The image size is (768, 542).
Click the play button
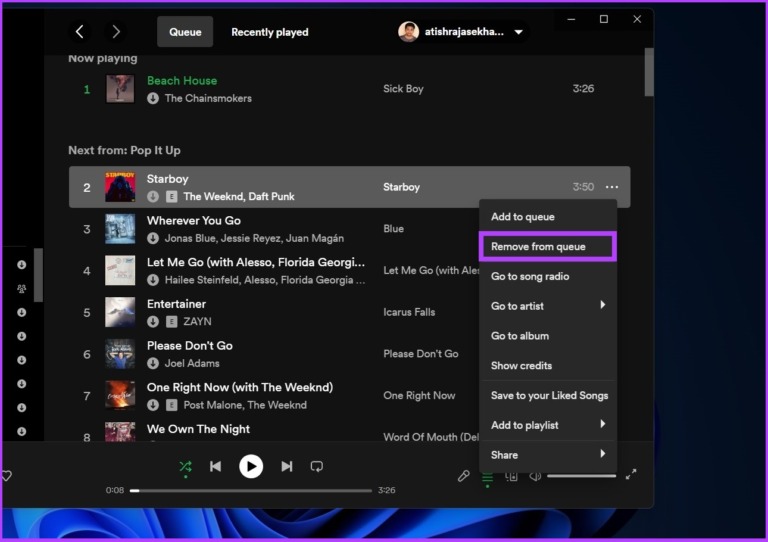[x=251, y=467]
